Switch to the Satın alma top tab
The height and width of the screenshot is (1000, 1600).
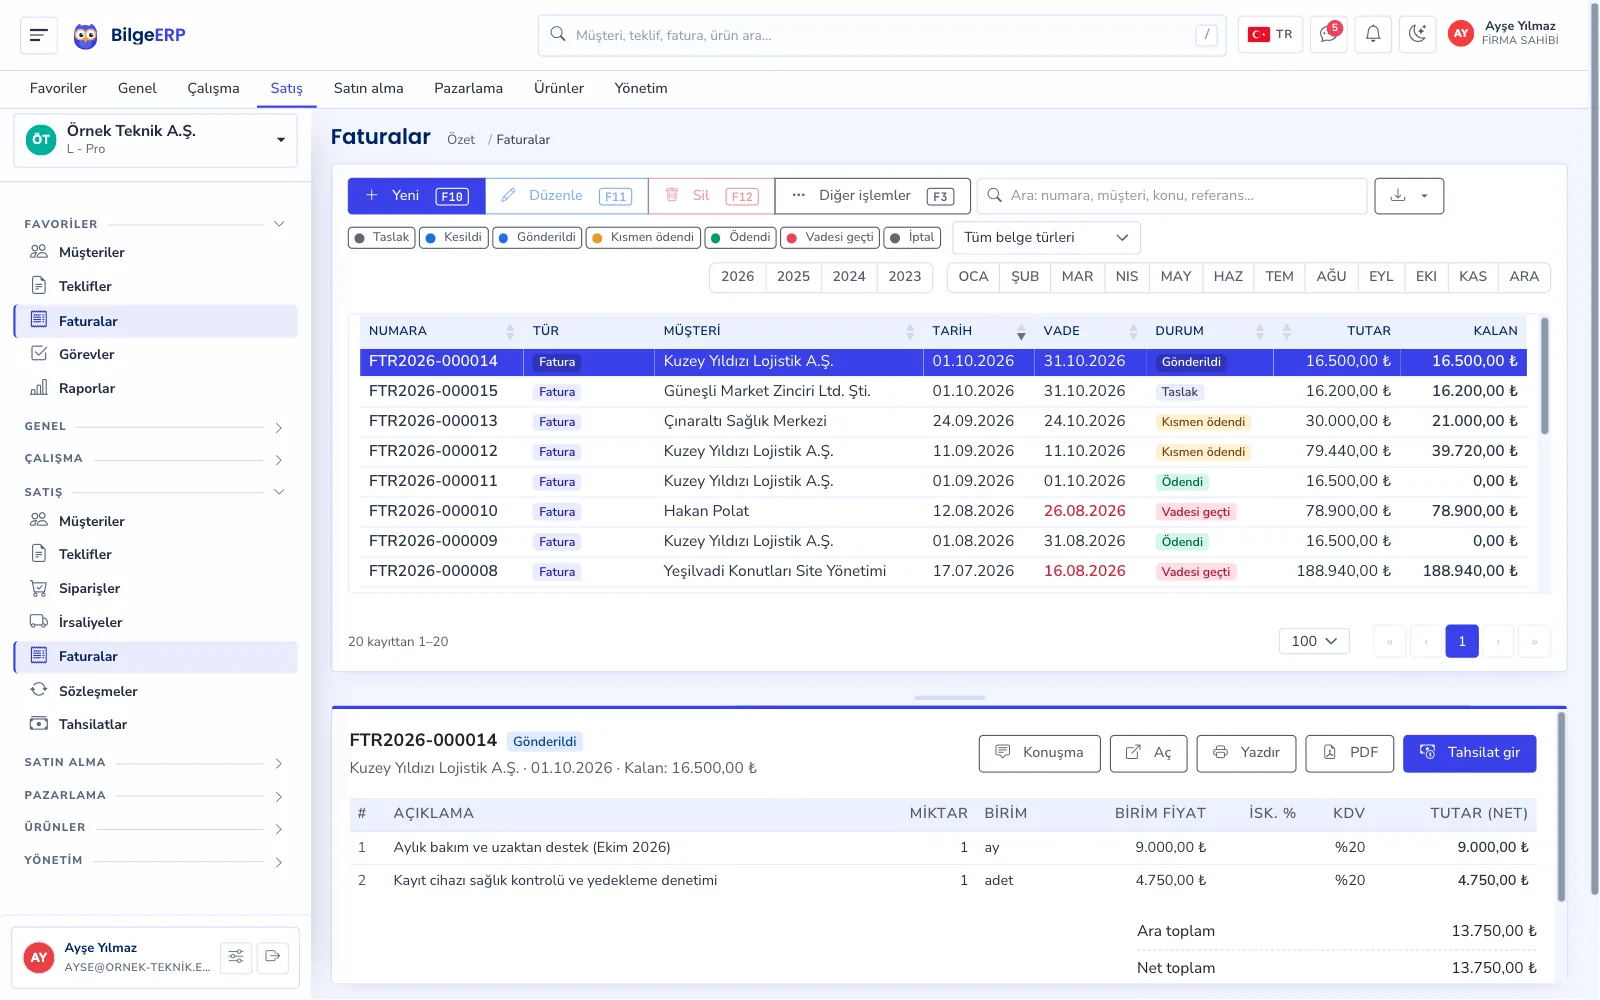369,89
